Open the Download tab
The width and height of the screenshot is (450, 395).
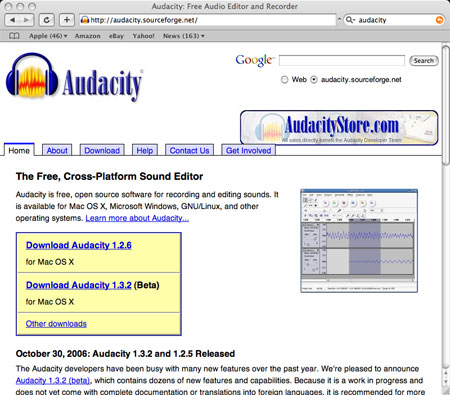pyautogui.click(x=102, y=150)
